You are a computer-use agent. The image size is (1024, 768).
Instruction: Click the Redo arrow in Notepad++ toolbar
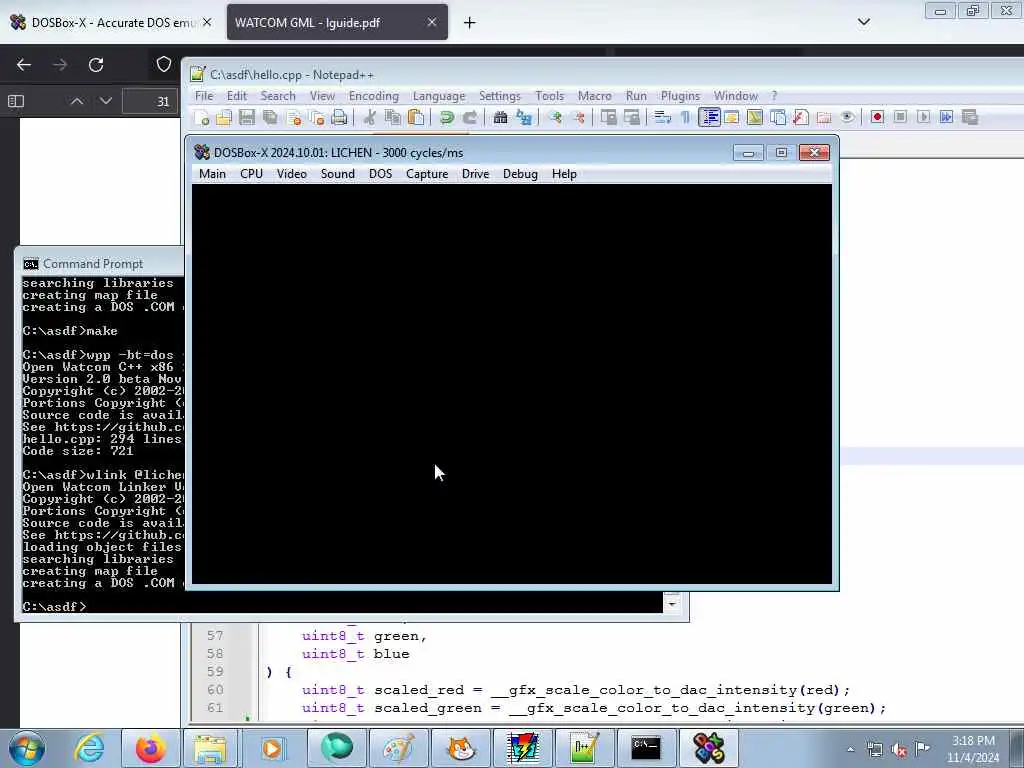click(x=470, y=118)
